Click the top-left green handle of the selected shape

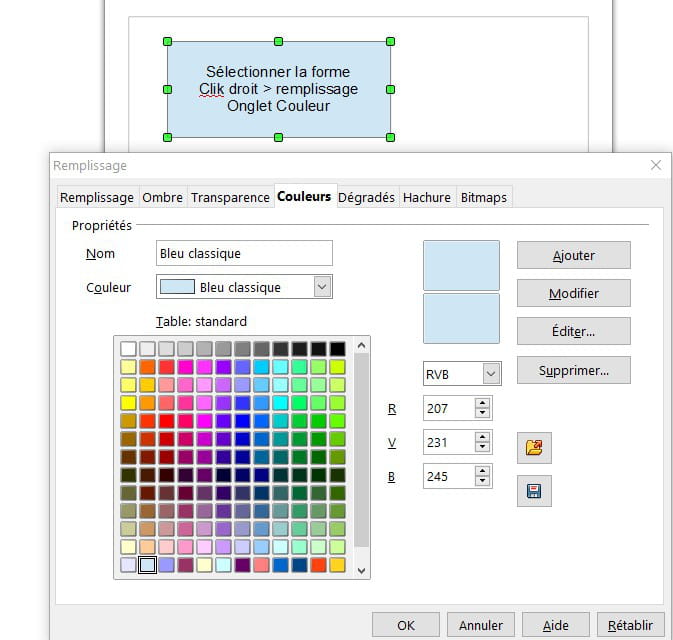(x=167, y=42)
